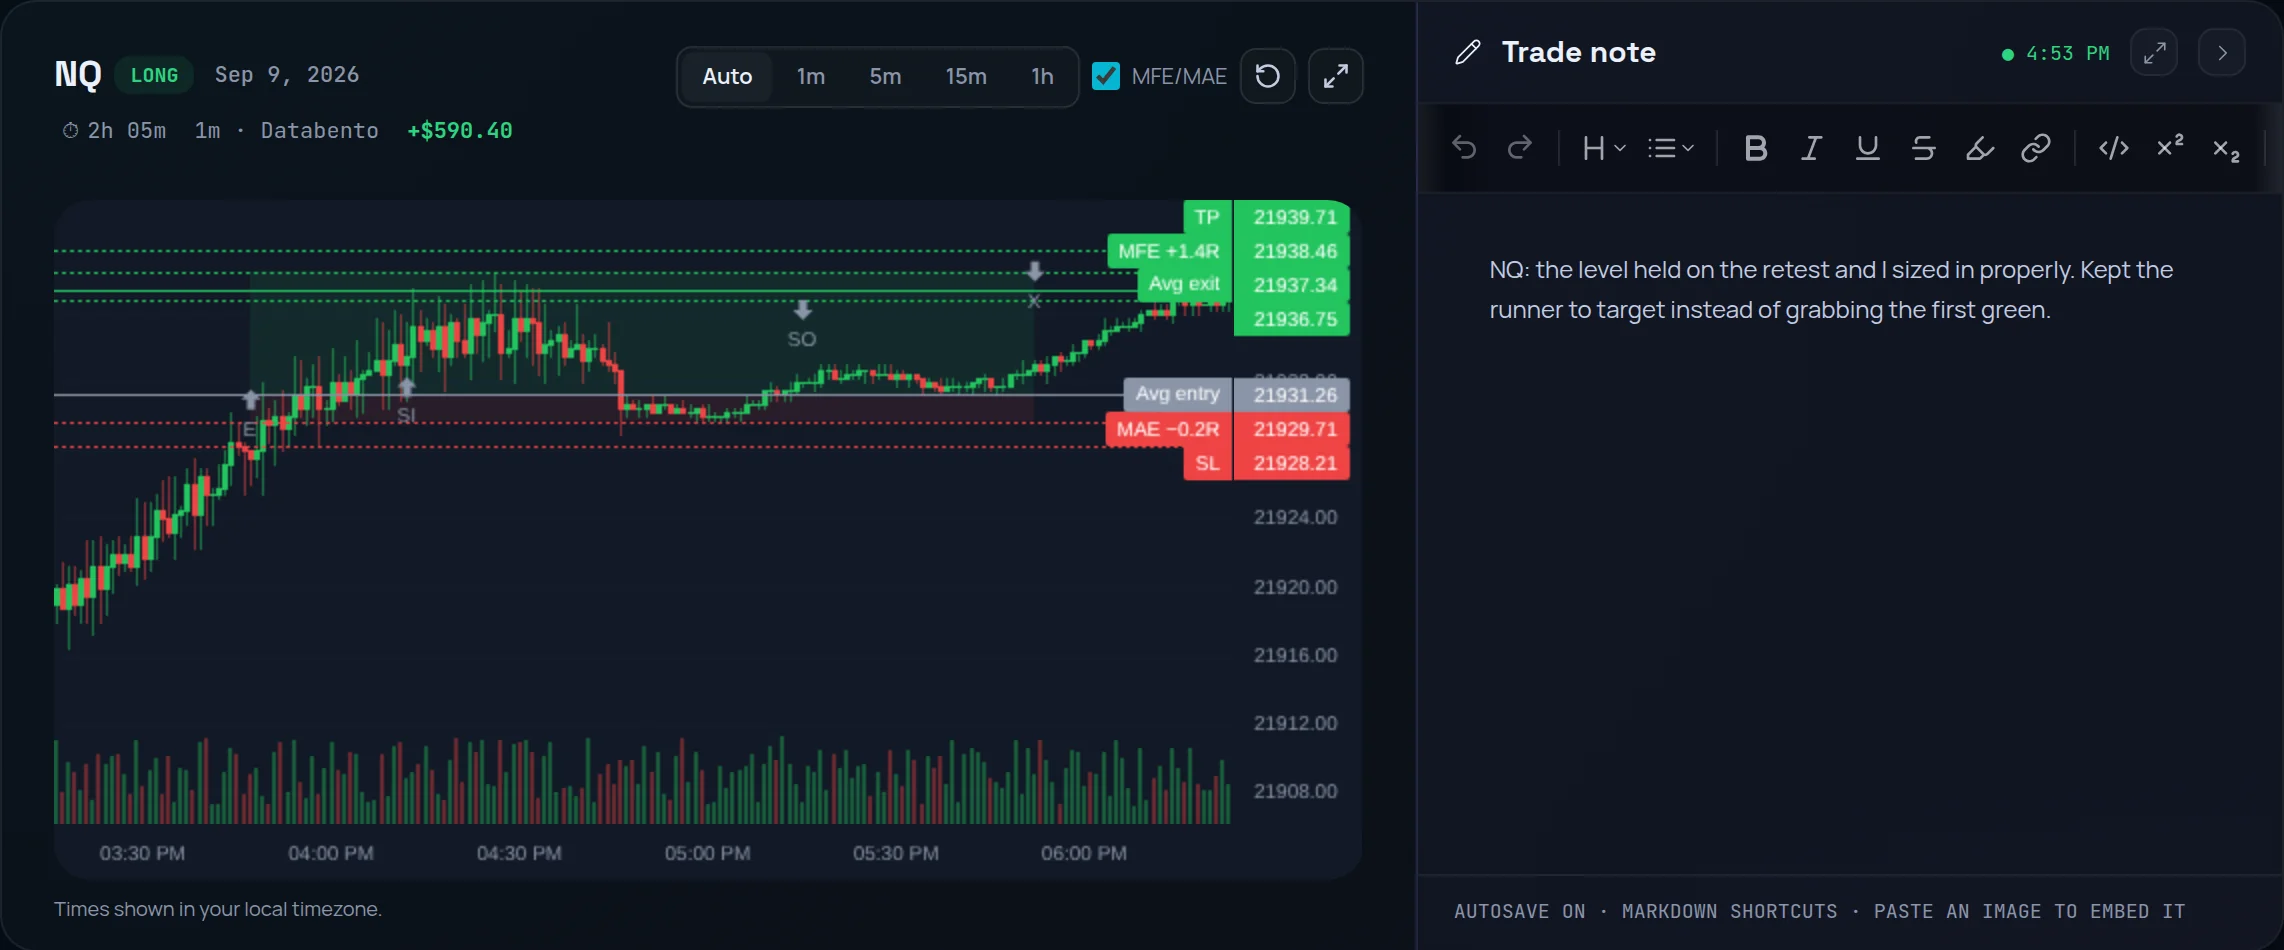Expand the trade note panel

pos(2154,52)
